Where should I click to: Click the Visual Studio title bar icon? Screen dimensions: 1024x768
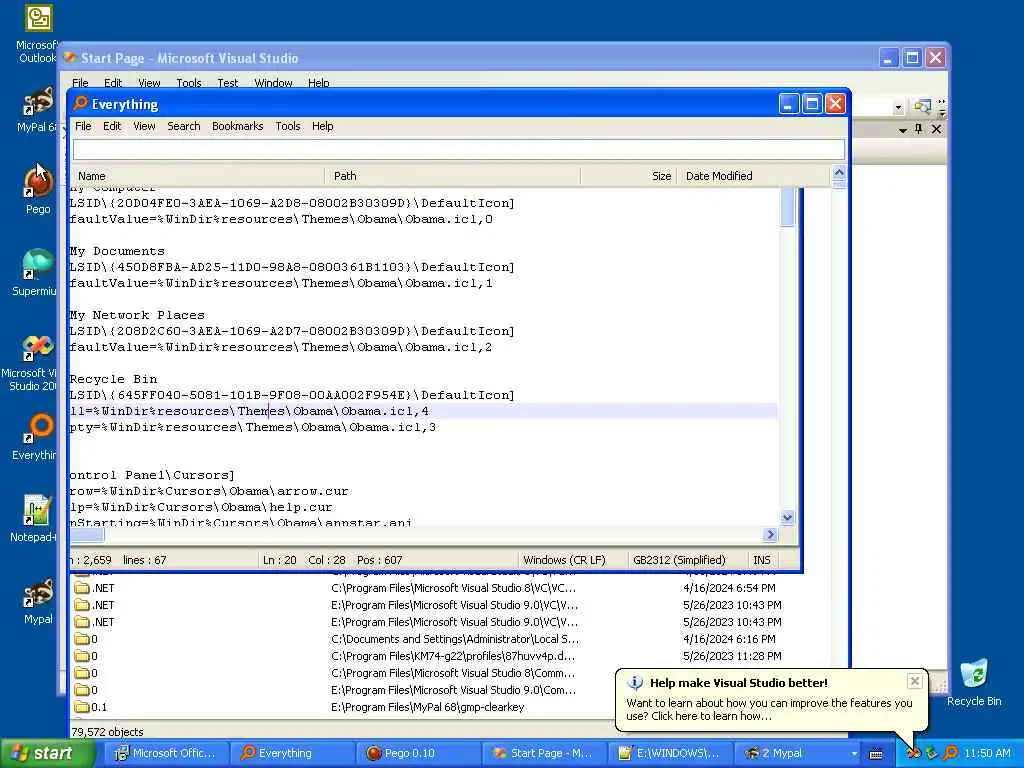point(70,57)
